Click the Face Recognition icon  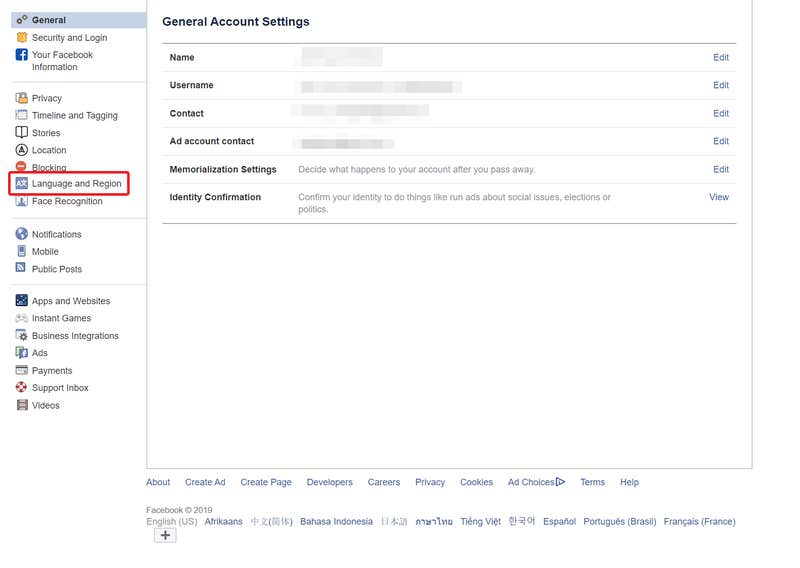[21, 201]
